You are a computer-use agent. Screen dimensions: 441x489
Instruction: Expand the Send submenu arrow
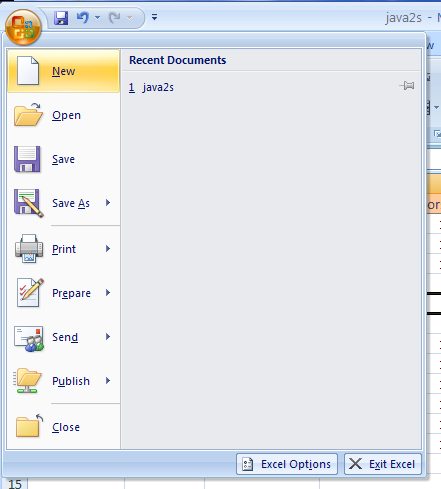point(108,337)
